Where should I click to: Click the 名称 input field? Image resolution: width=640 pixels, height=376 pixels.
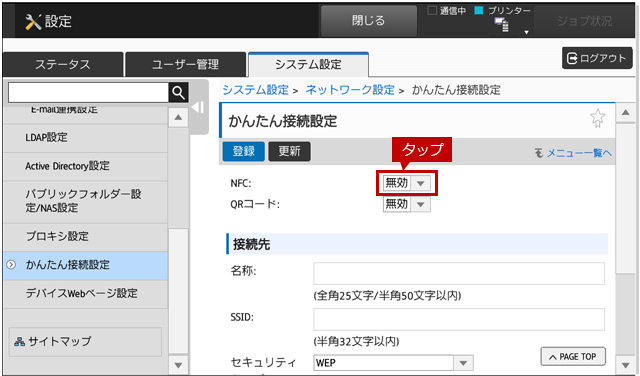pos(459,274)
